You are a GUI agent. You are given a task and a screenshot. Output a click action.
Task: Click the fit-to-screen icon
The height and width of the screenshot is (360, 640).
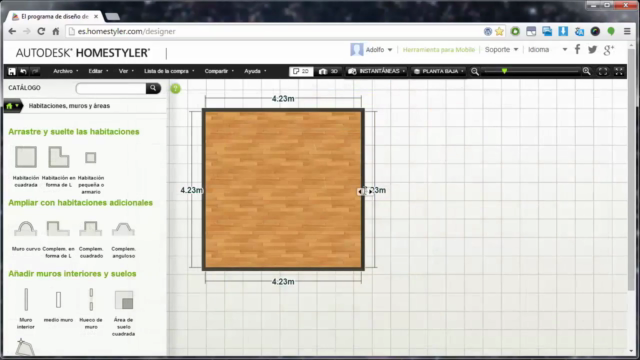(603, 71)
